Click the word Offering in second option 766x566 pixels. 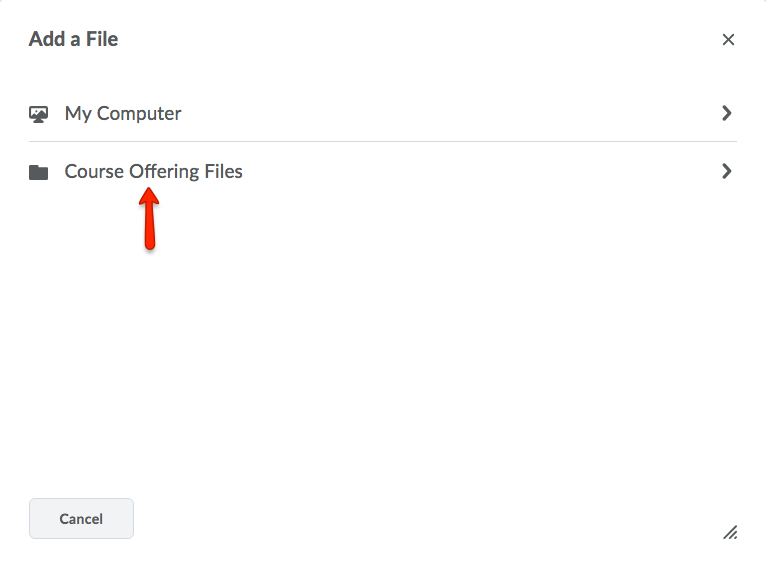tap(164, 172)
